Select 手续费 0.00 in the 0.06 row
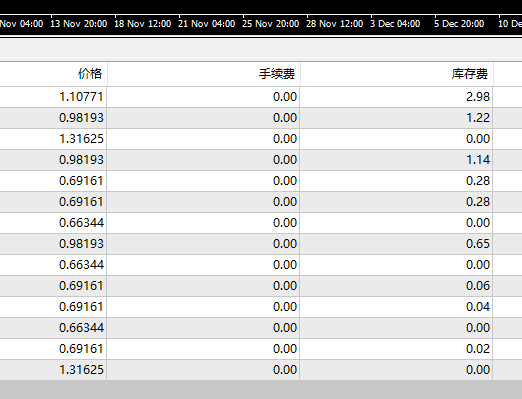Image resolution: width=522 pixels, height=399 pixels. pos(285,286)
